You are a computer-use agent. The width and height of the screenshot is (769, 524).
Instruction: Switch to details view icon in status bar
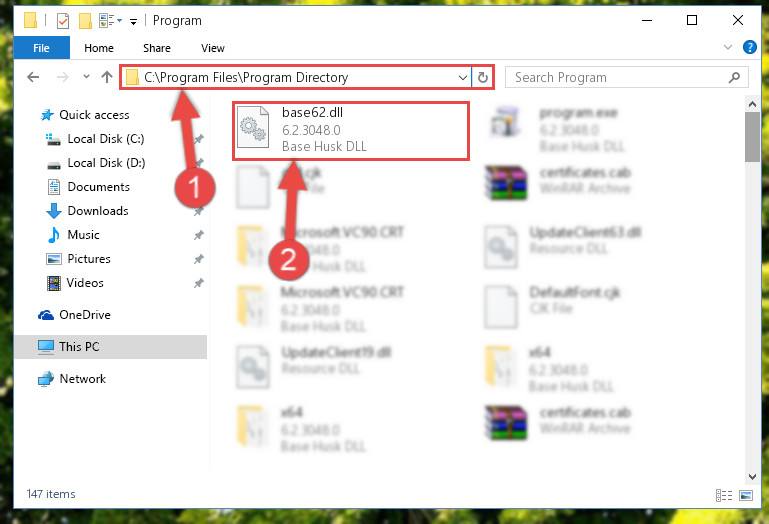pyautogui.click(x=724, y=496)
